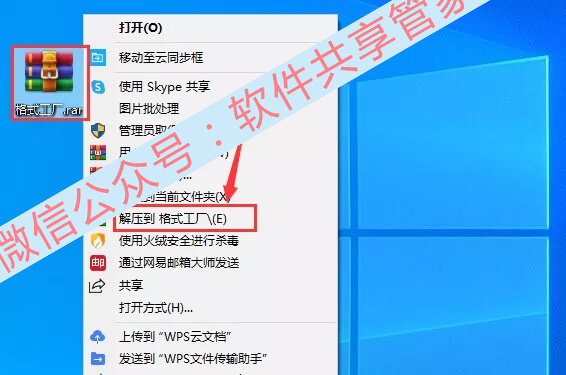The height and width of the screenshot is (375, 566).
Task: Select 通过网易邮箱大师发送 entry
Action: [179, 263]
